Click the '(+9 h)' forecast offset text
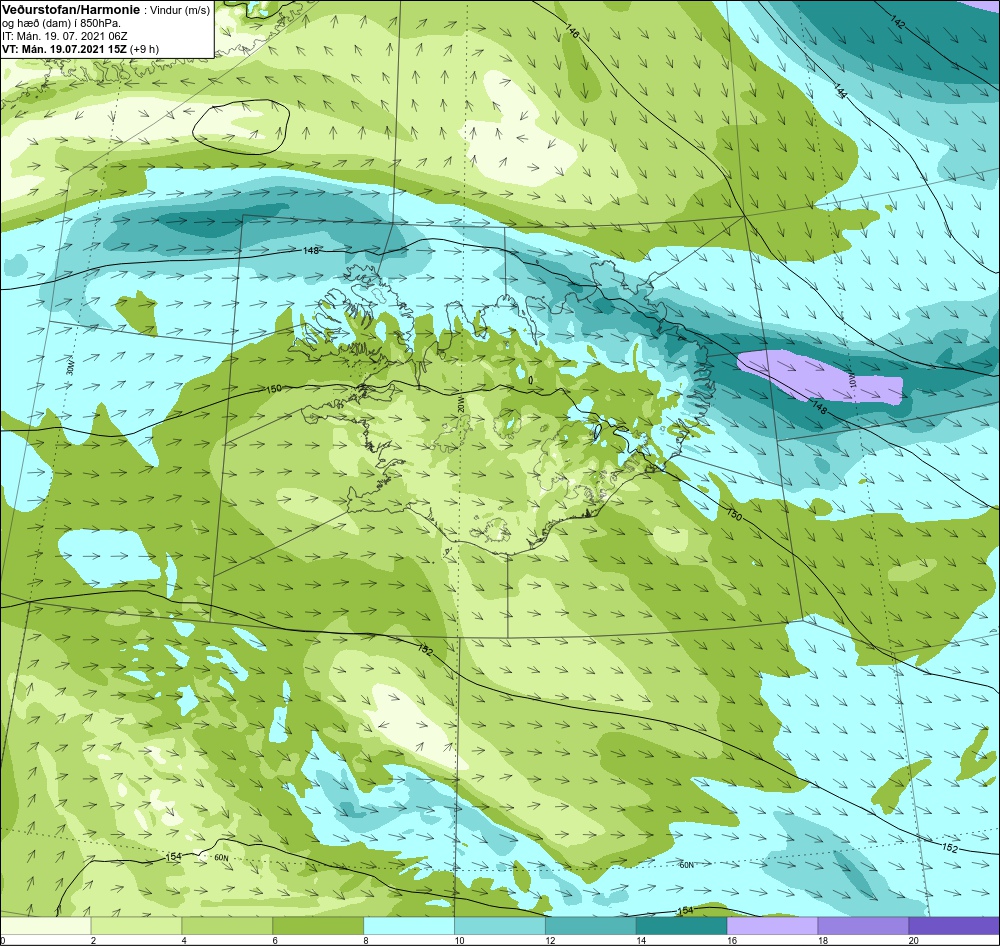Image resolution: width=1000 pixels, height=946 pixels. click(144, 49)
